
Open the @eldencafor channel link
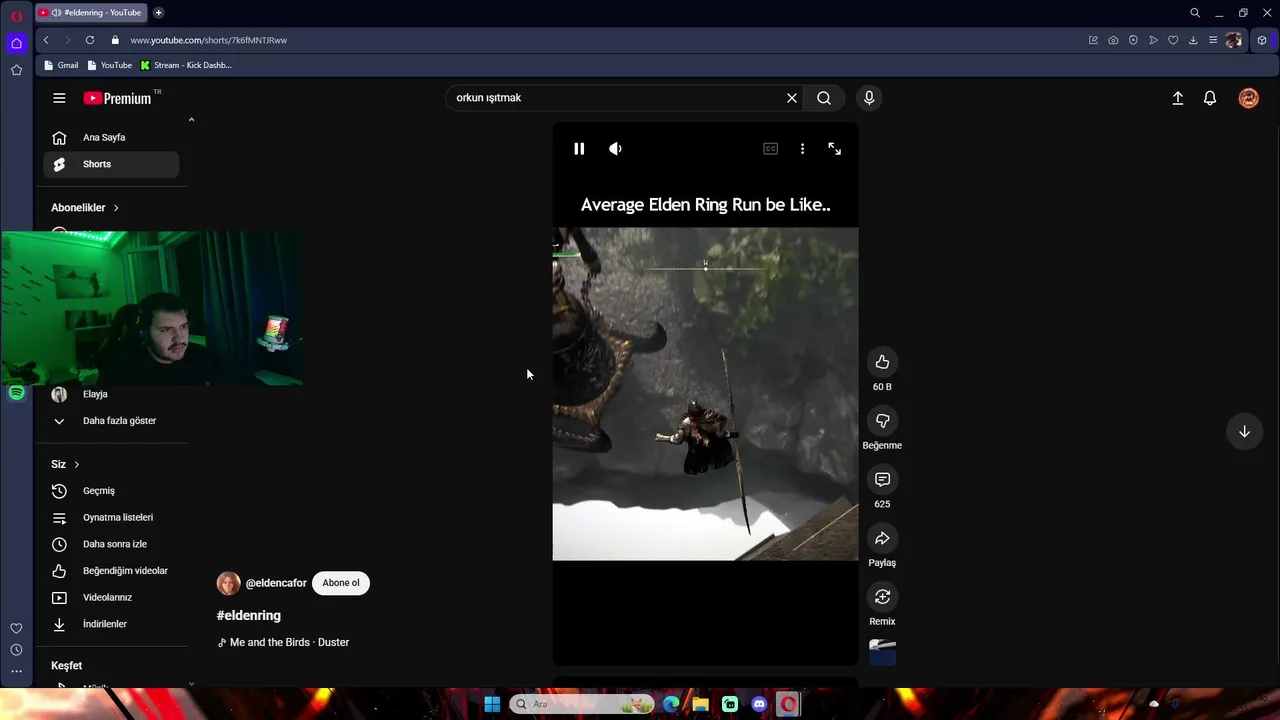[x=276, y=583]
